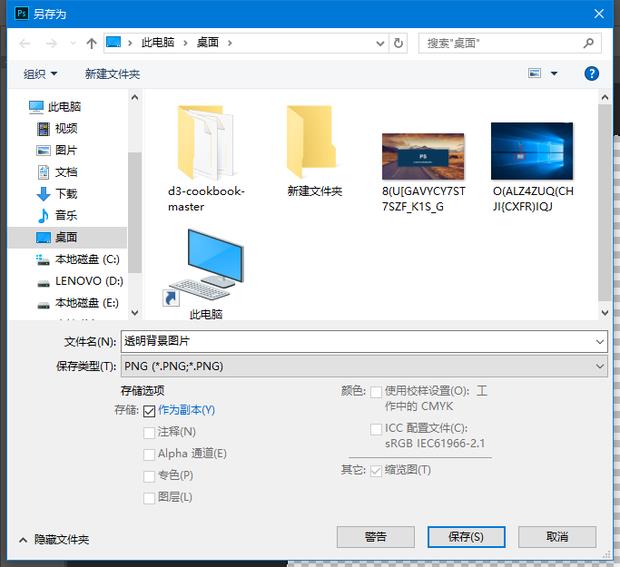Viewport: 620px width, 567px height.
Task: Open the 保存类型 PNG format dropdown
Action: pyautogui.click(x=364, y=366)
